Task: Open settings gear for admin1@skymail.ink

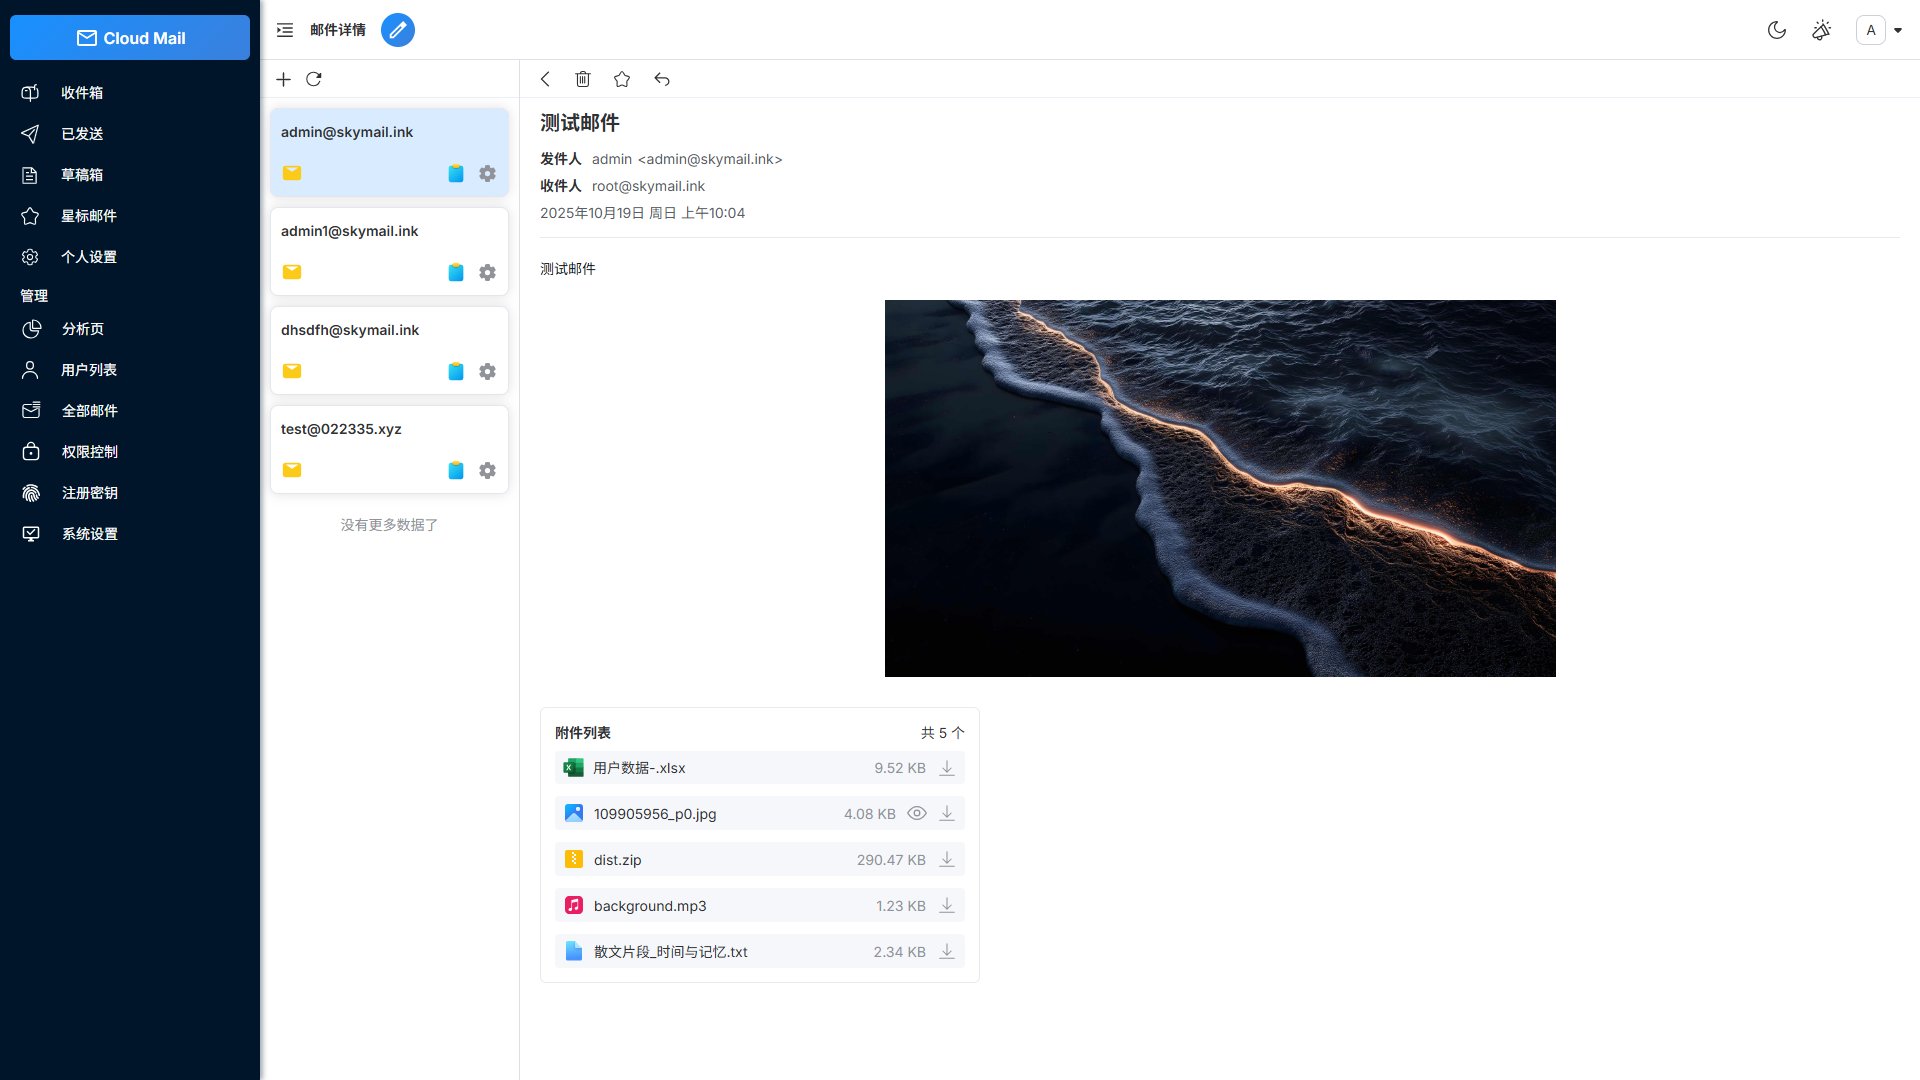Action: pos(487,272)
